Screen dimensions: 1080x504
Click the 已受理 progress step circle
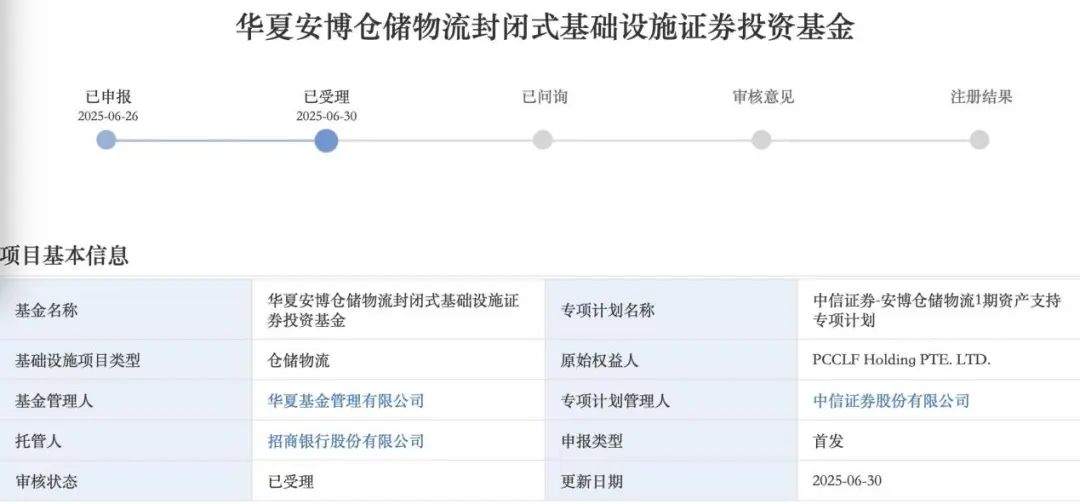326,140
